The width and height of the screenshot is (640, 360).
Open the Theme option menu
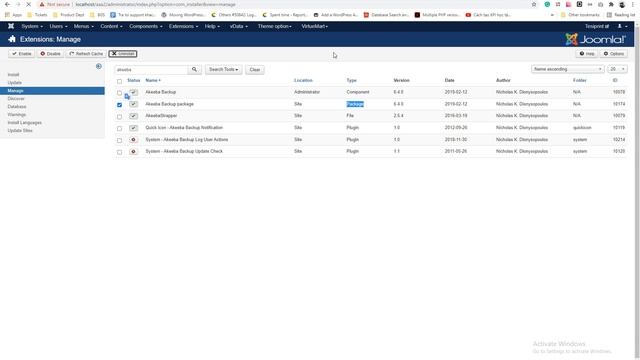[x=274, y=26]
